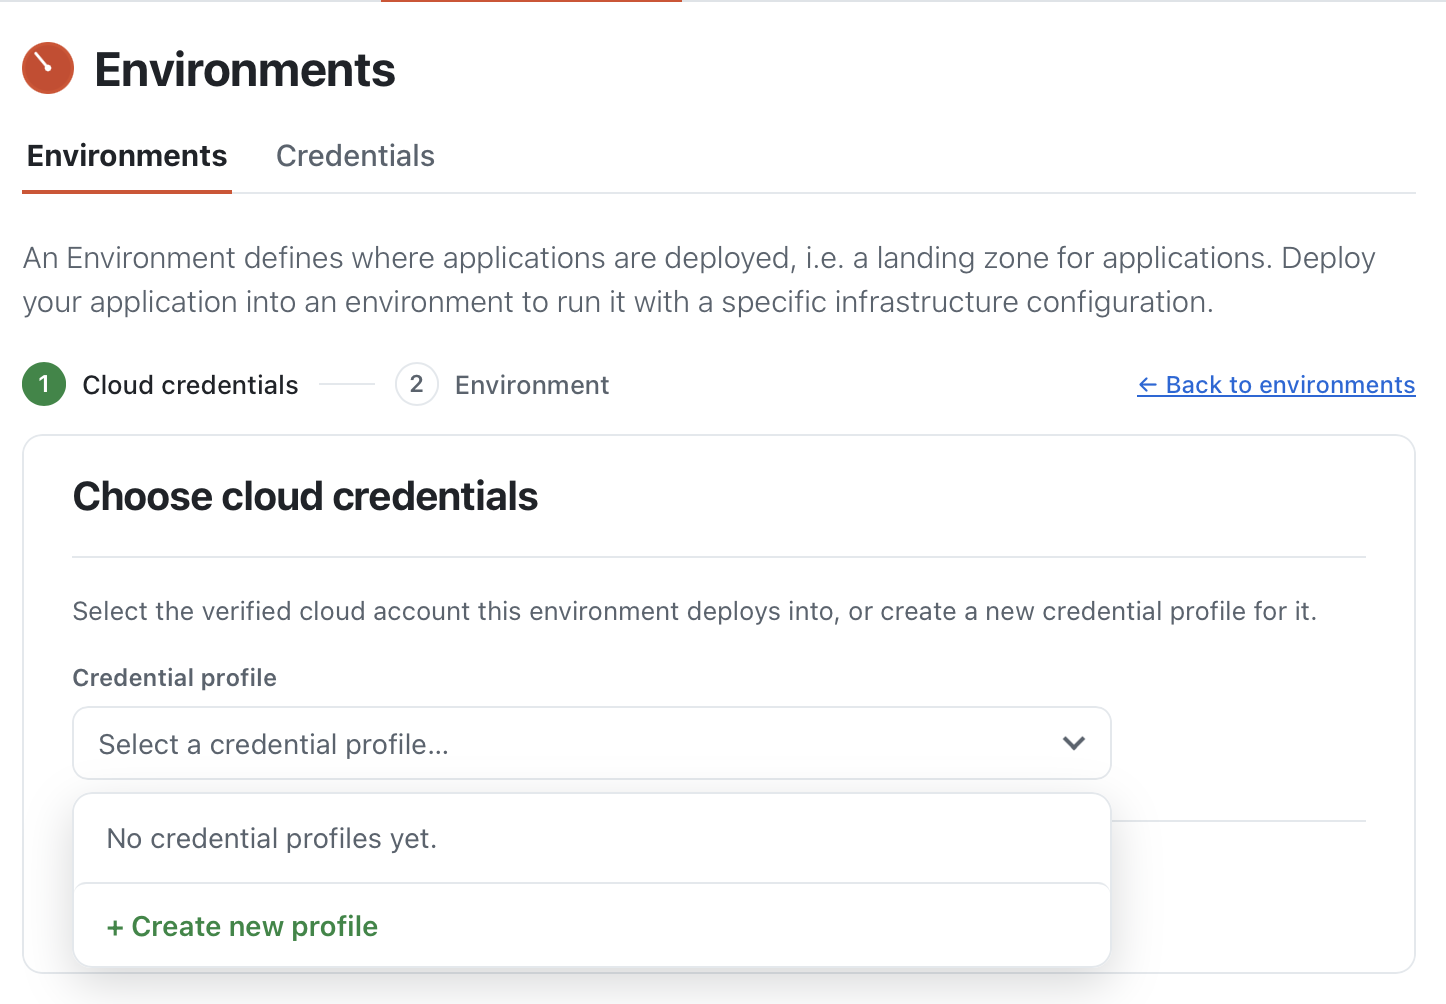Click the orange gauge logo icon
Viewport: 1446px width, 1004px height.
[x=48, y=68]
